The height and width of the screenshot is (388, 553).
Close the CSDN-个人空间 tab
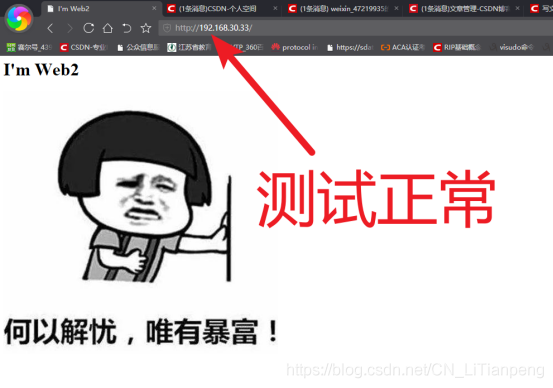275,8
